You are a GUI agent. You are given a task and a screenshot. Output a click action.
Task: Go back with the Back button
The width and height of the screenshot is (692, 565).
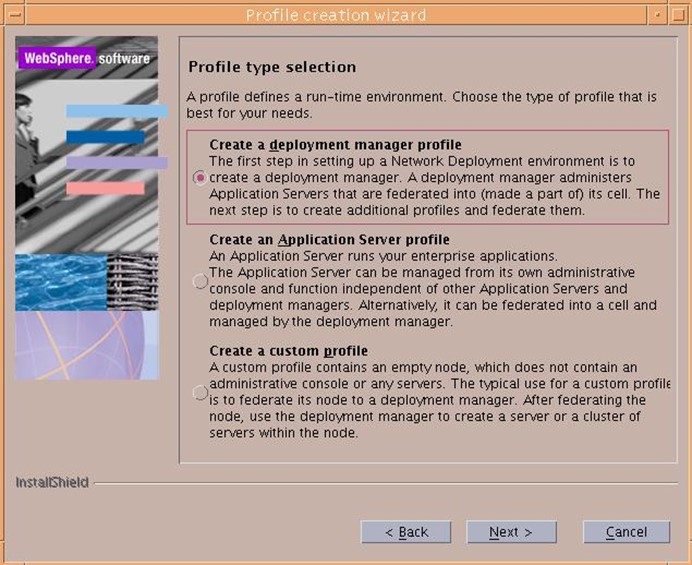(405, 532)
